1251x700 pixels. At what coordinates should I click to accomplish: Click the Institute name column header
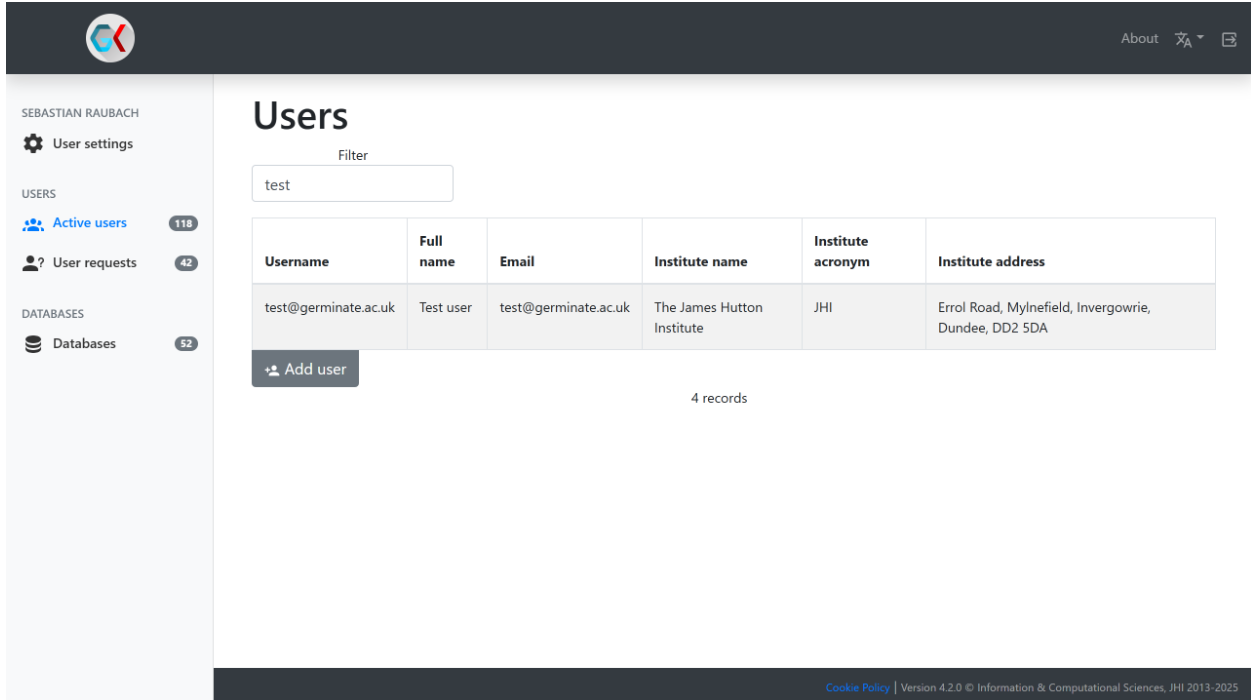pos(700,262)
